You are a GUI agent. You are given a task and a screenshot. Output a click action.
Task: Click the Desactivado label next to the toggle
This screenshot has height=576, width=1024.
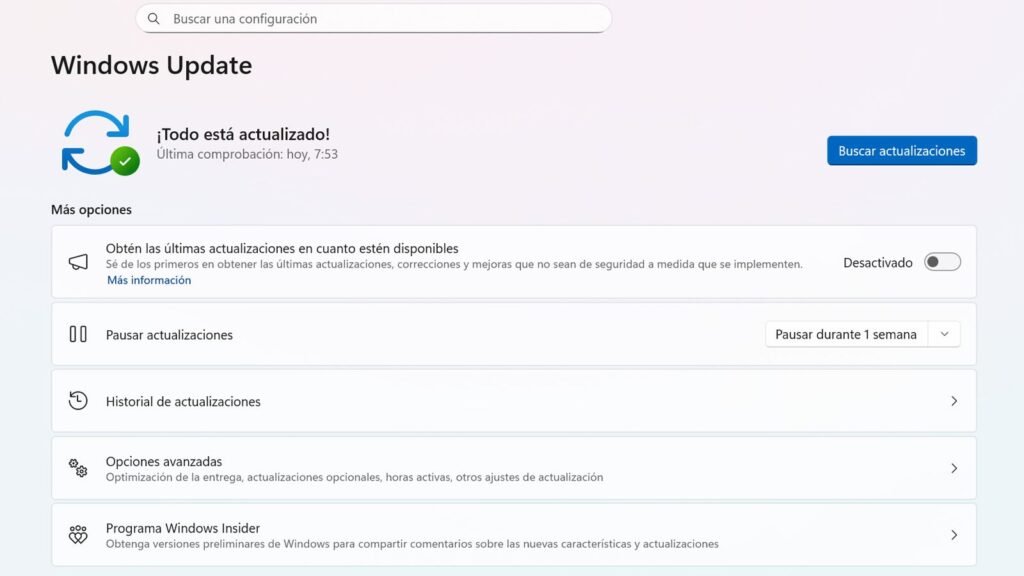click(x=877, y=263)
